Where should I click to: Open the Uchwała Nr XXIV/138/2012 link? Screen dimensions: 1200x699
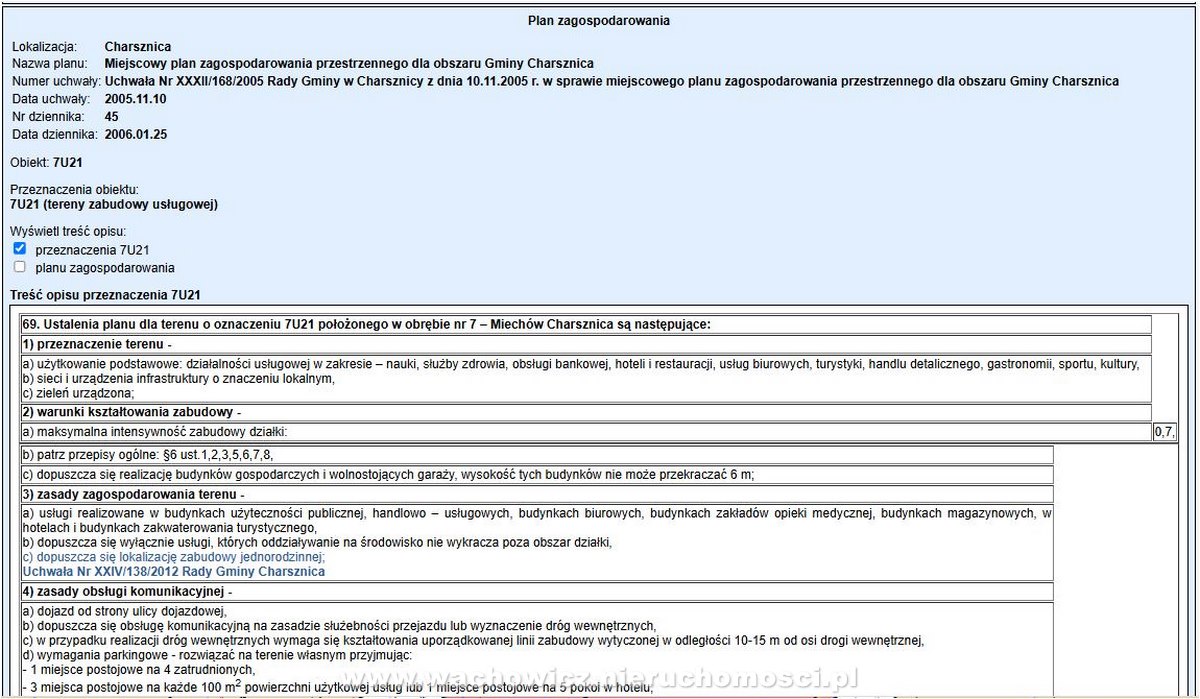[173, 571]
